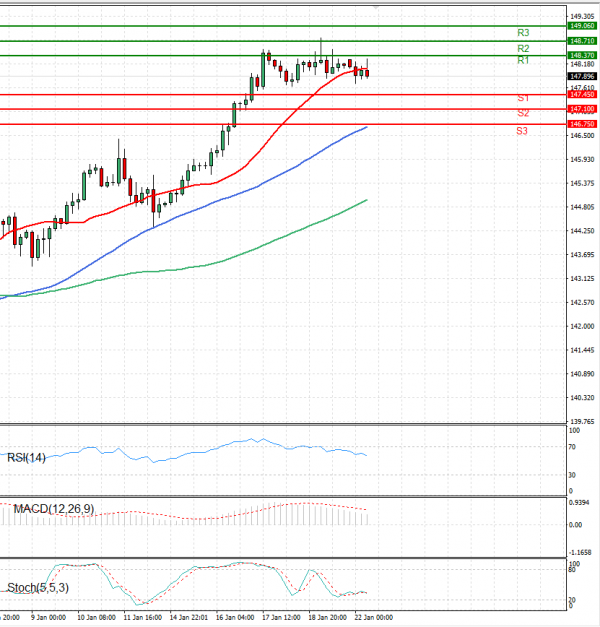Click the 139.765 price axis value
The image size is (600, 627).
pos(582,422)
